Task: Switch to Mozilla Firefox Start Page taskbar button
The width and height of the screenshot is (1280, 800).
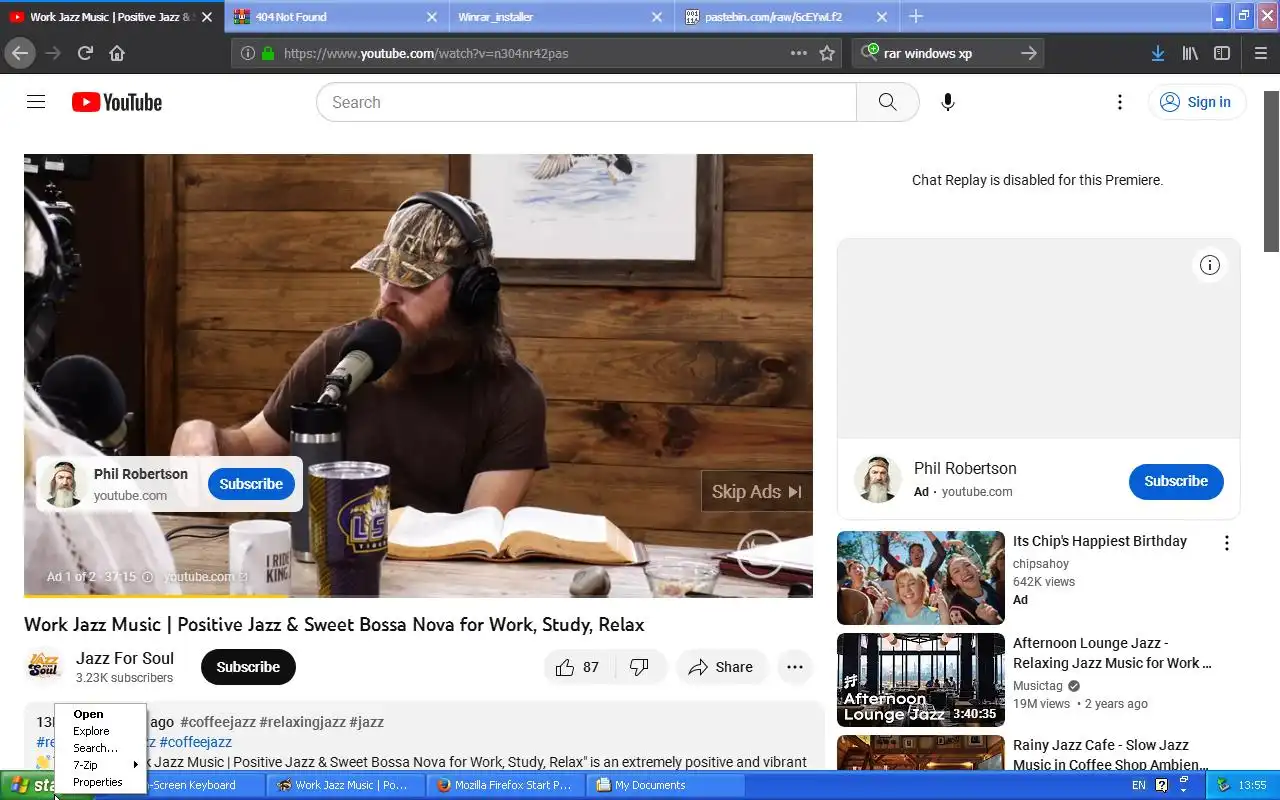Action: [x=506, y=785]
